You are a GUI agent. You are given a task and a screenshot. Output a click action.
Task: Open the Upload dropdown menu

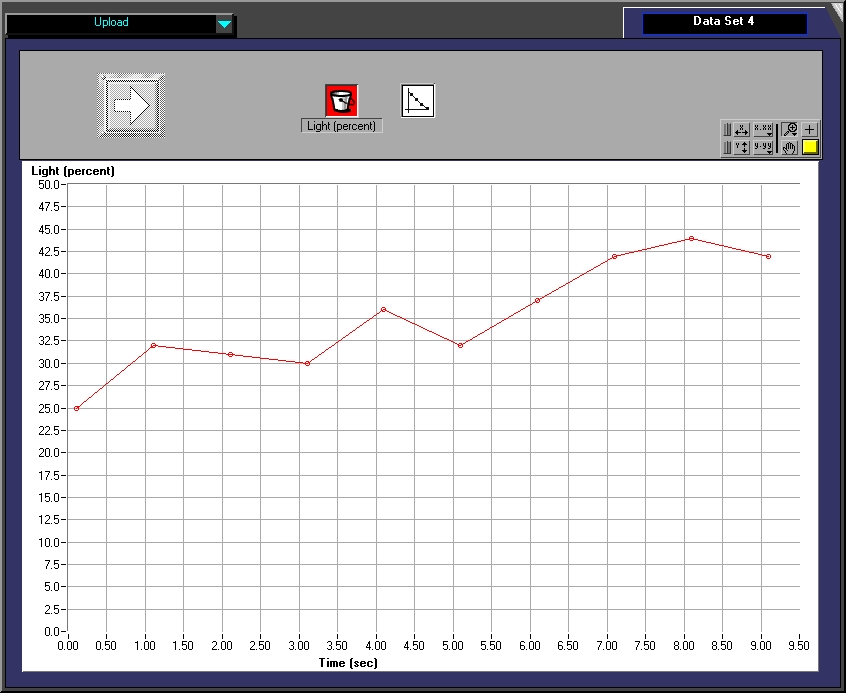[224, 24]
